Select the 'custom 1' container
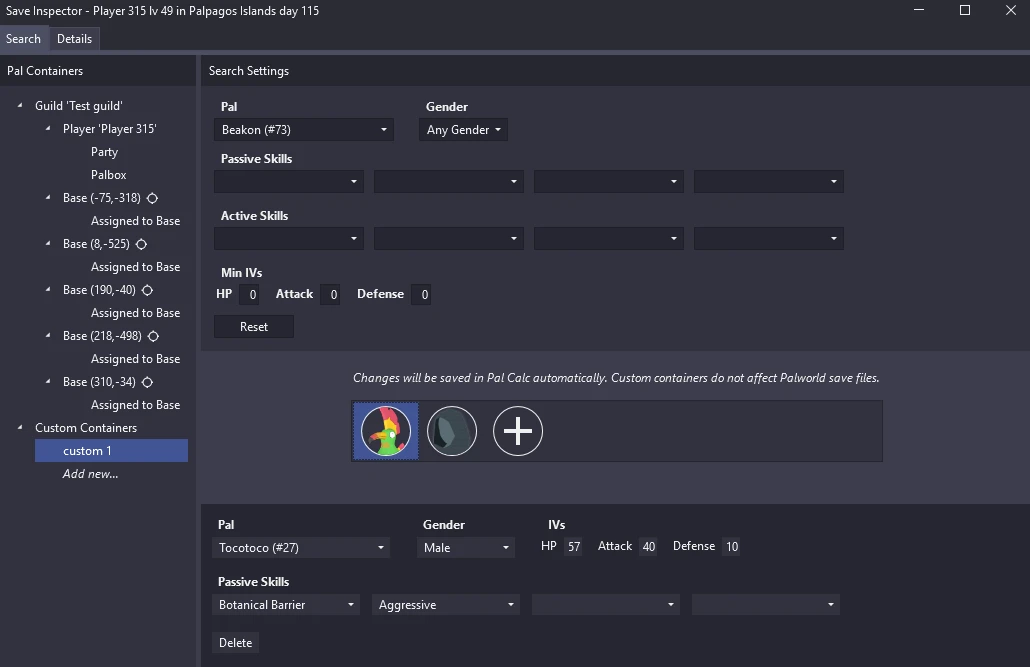Screen dimensions: 1030x667 tap(112, 451)
